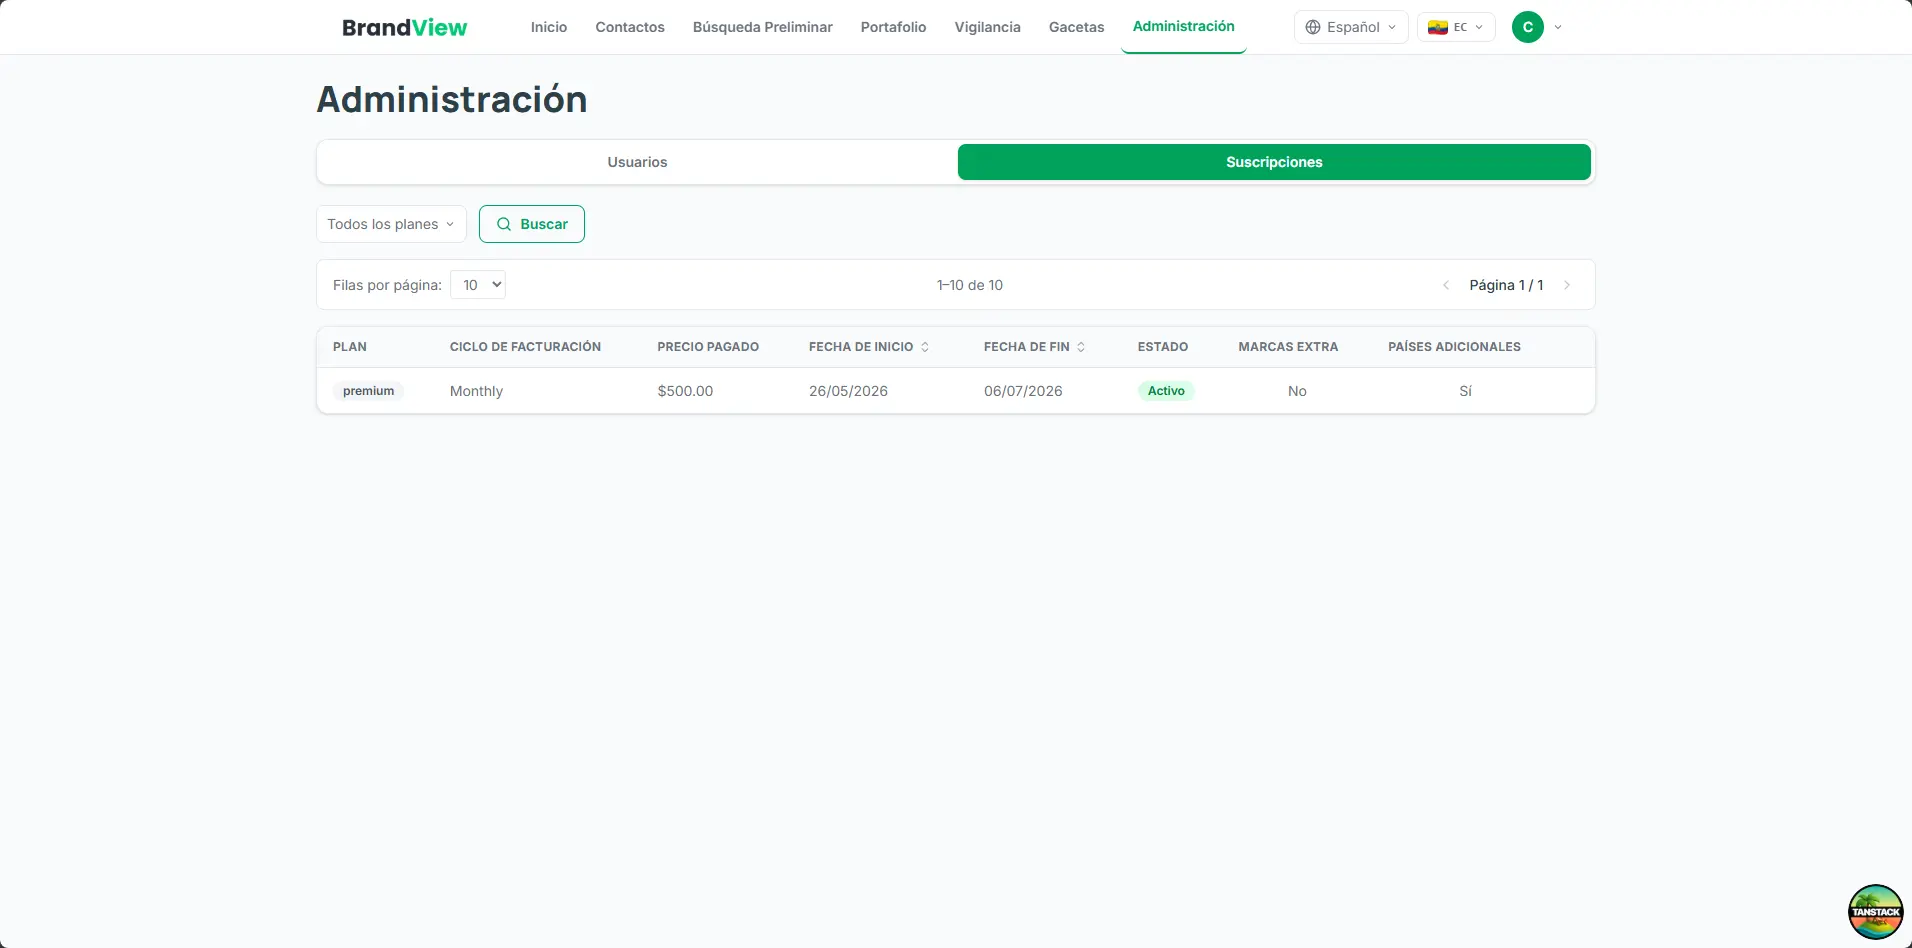Image resolution: width=1912 pixels, height=948 pixels.
Task: Click the Marcas Extra column header
Action: tap(1288, 347)
